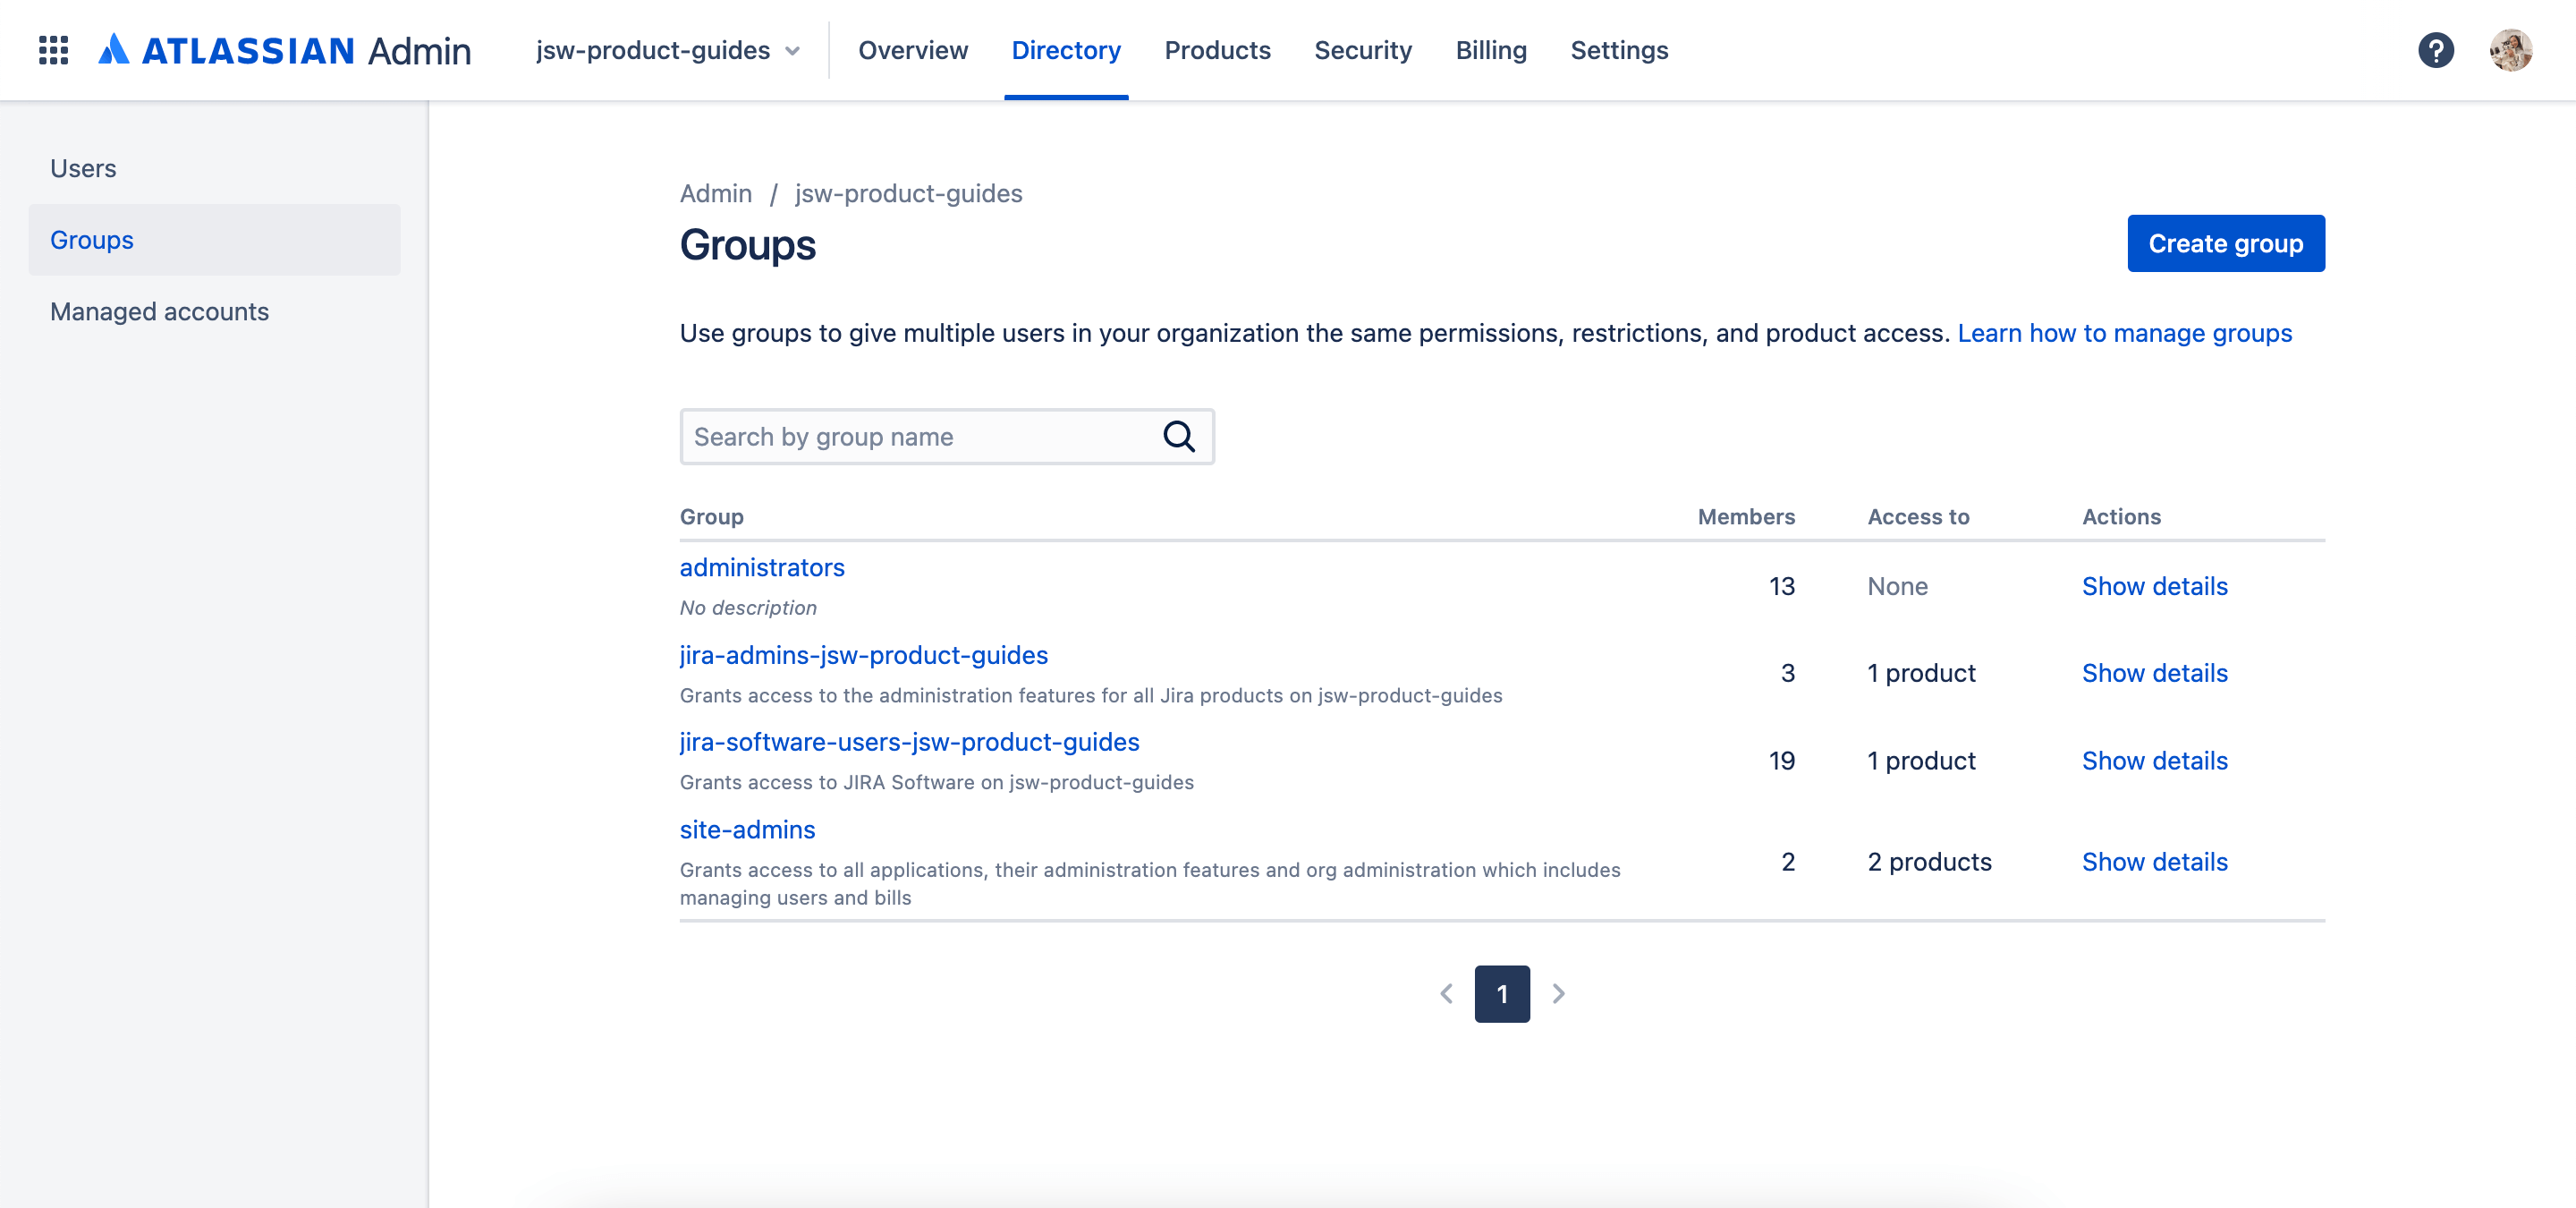Viewport: 2576px width, 1208px height.
Task: Click the help question mark icon
Action: pyautogui.click(x=2440, y=49)
